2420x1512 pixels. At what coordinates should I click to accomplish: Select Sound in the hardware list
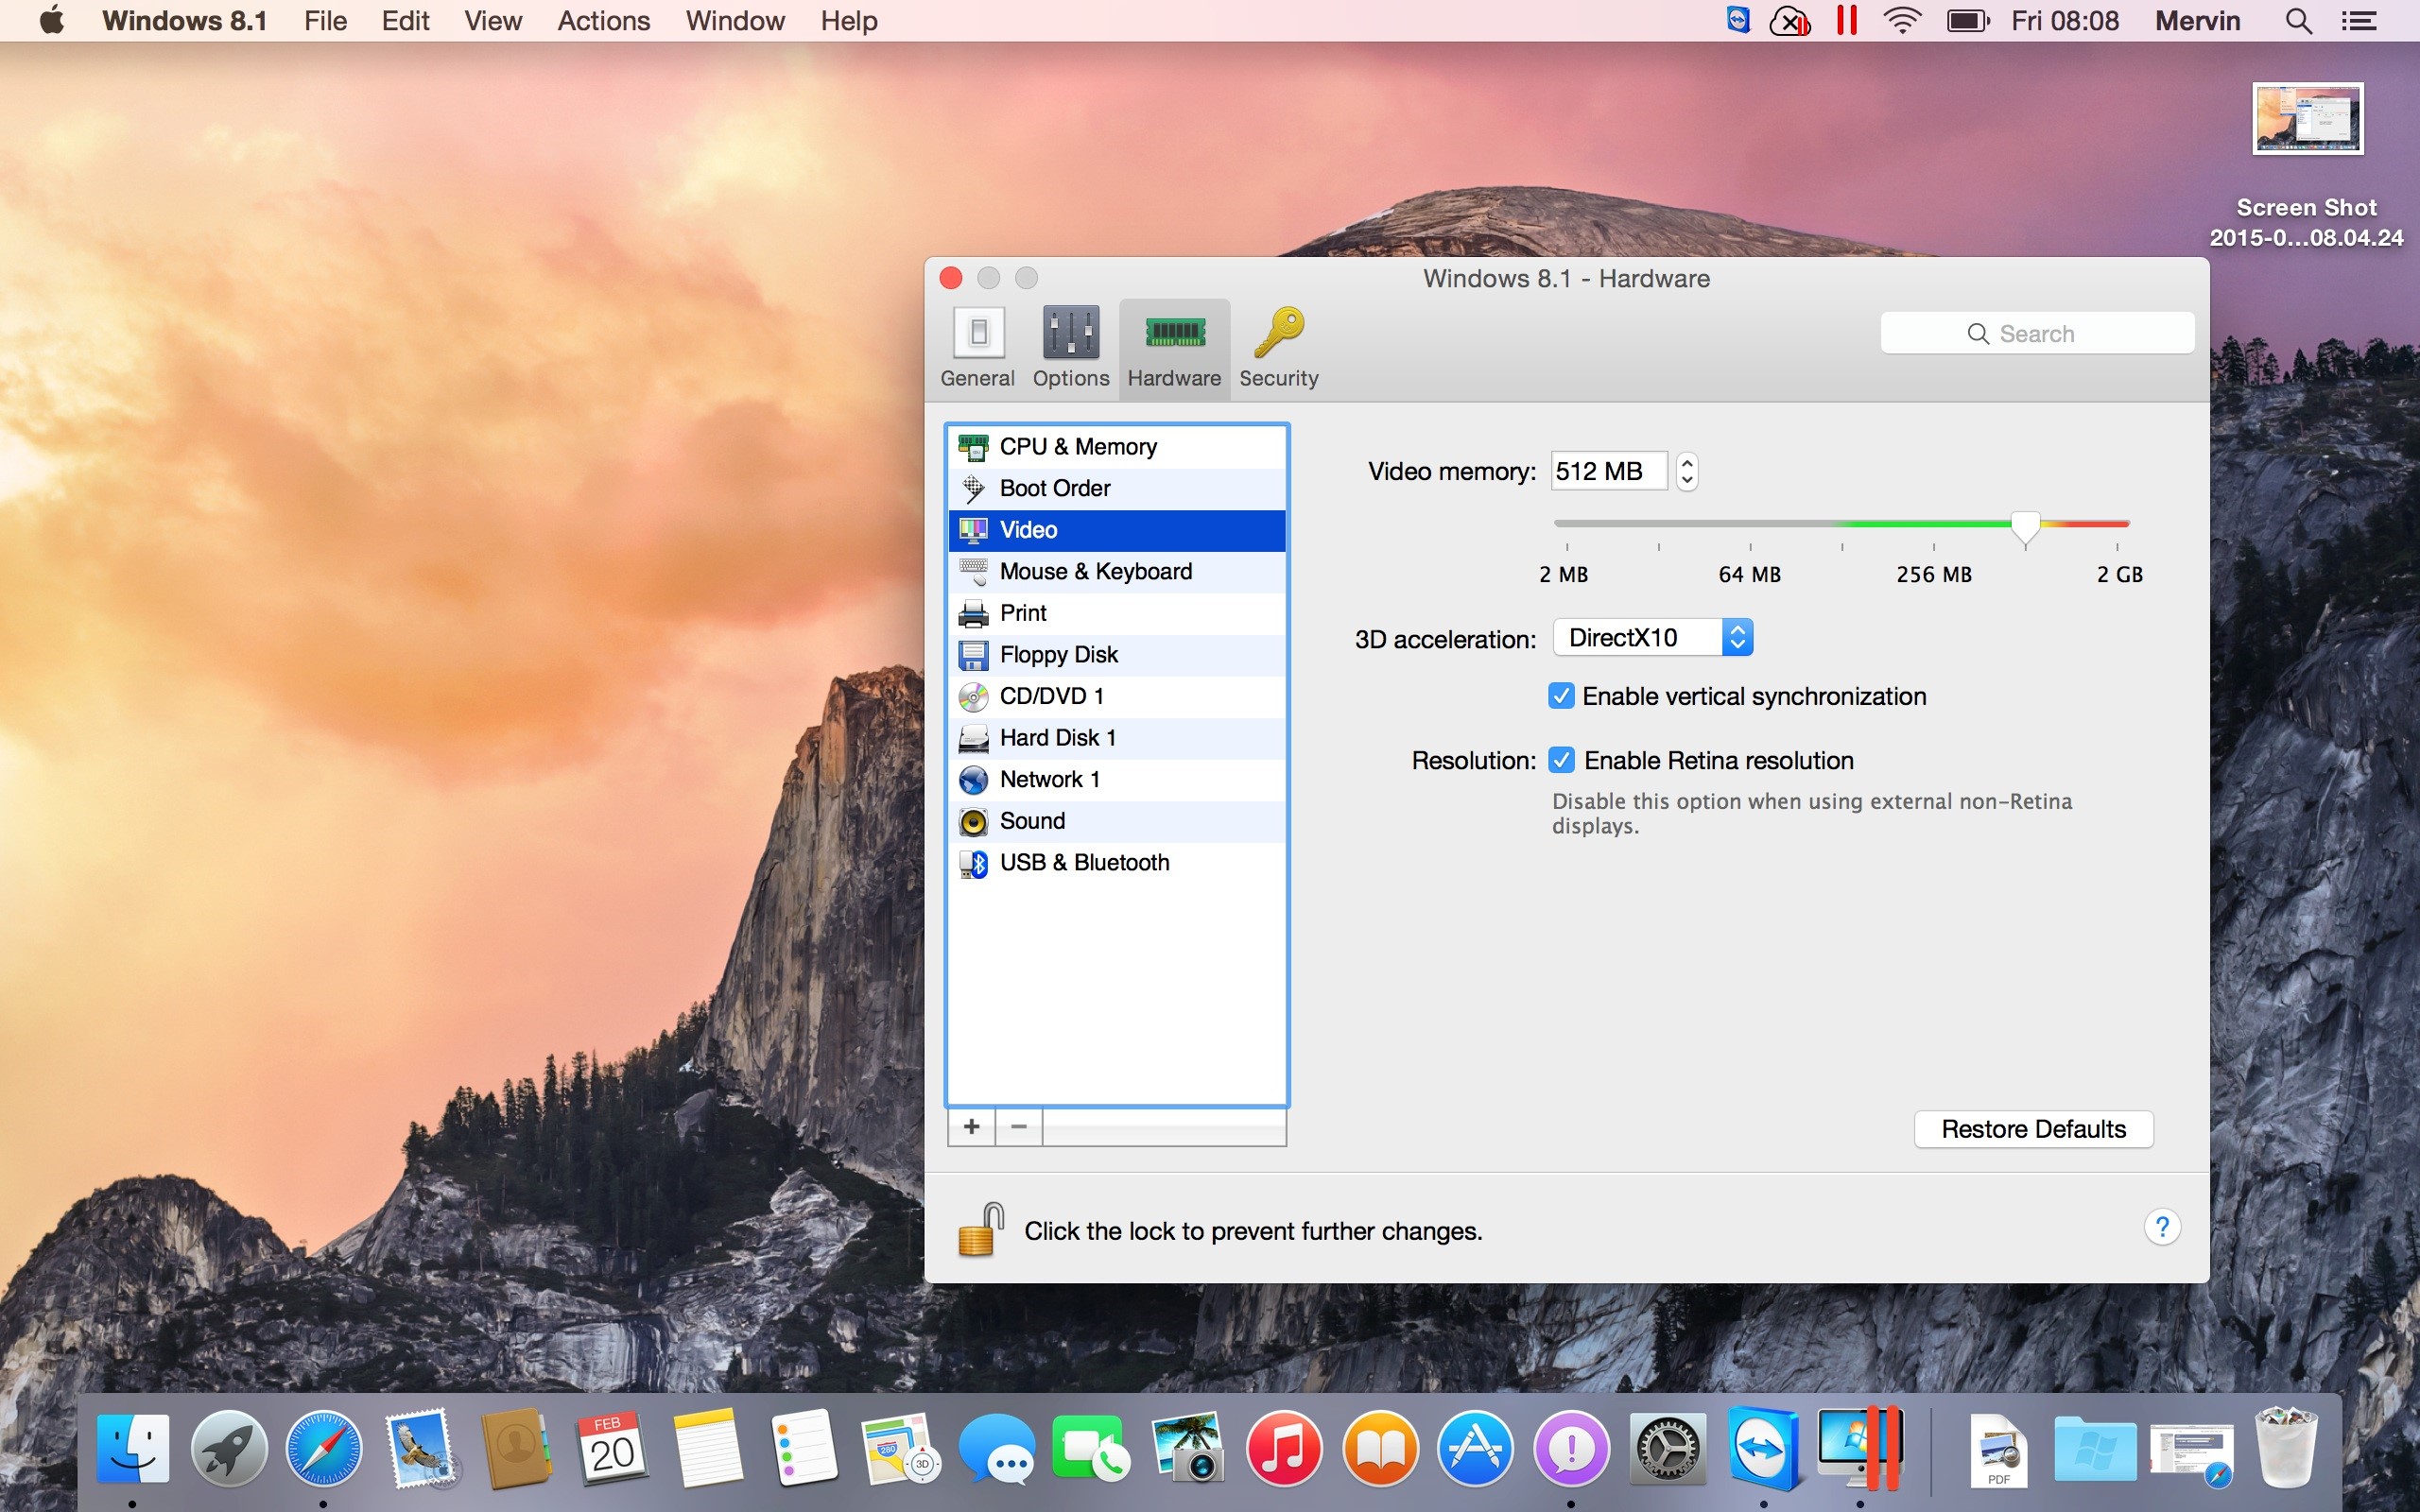(1116, 821)
